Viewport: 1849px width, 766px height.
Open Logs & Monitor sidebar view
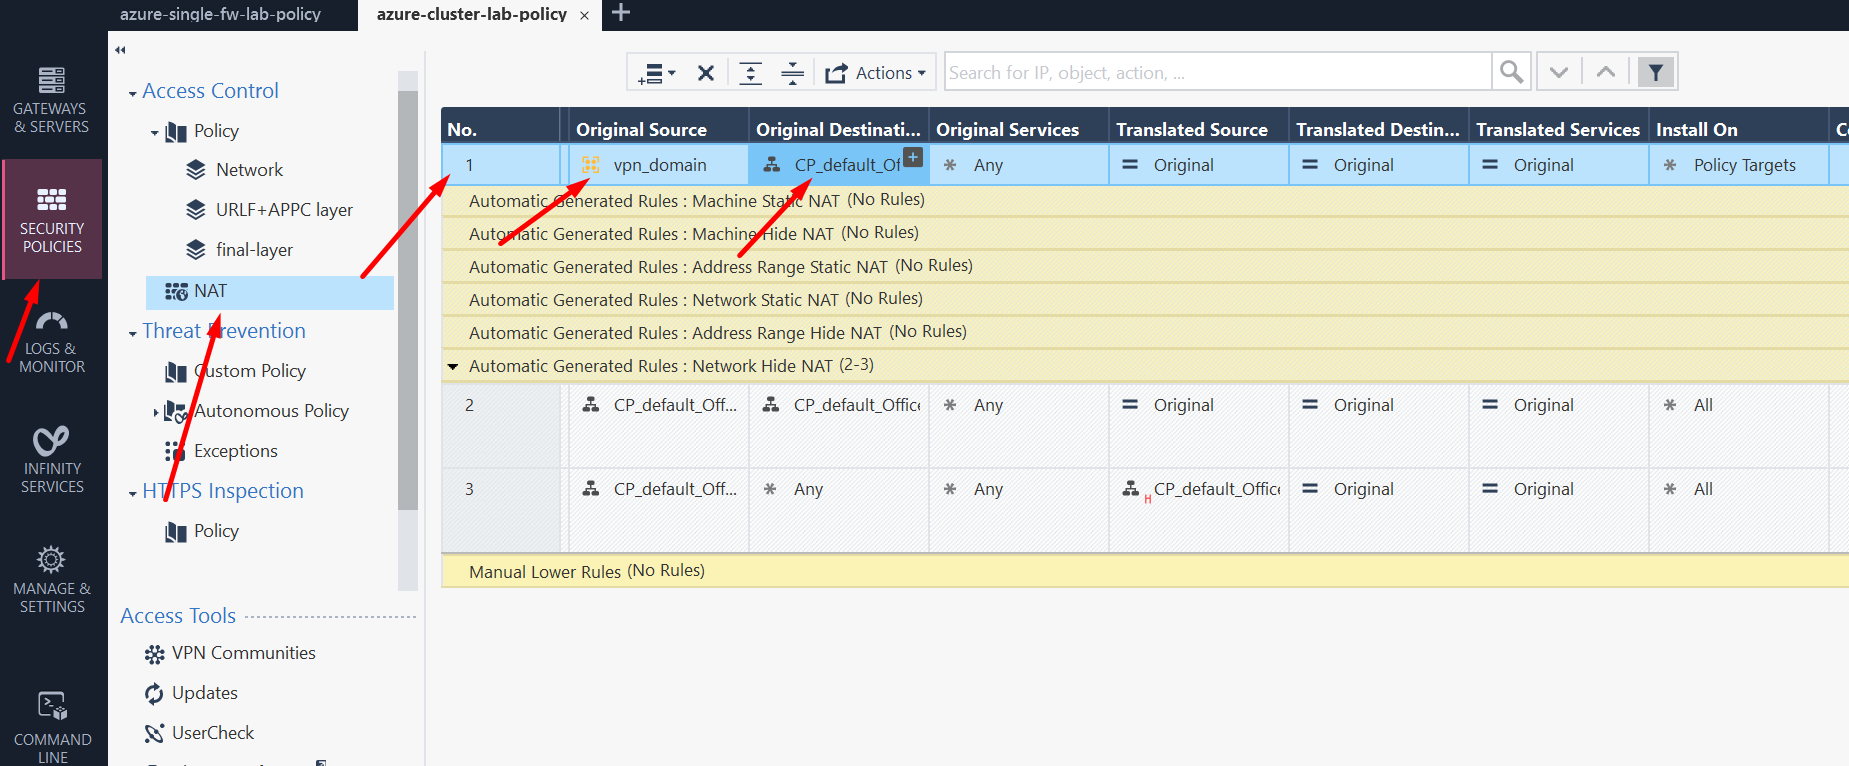[x=51, y=341]
